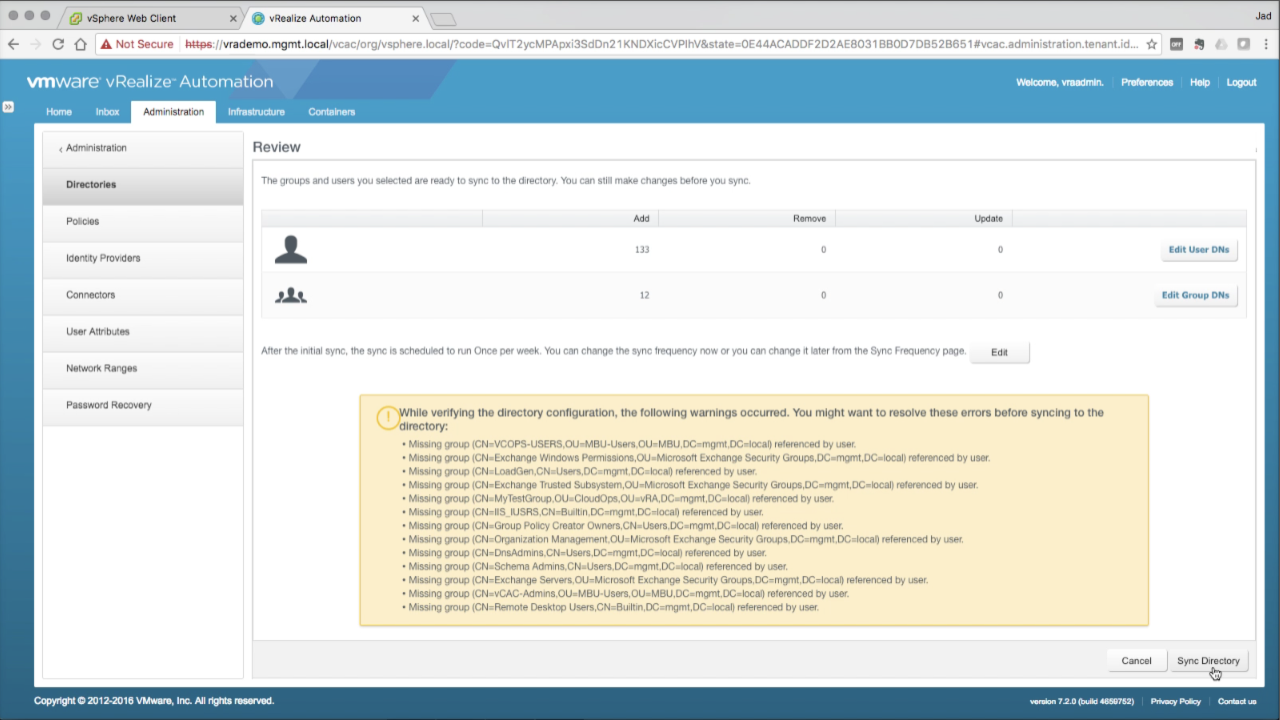Select Directories in the sidebar
The width and height of the screenshot is (1280, 720).
(143, 185)
